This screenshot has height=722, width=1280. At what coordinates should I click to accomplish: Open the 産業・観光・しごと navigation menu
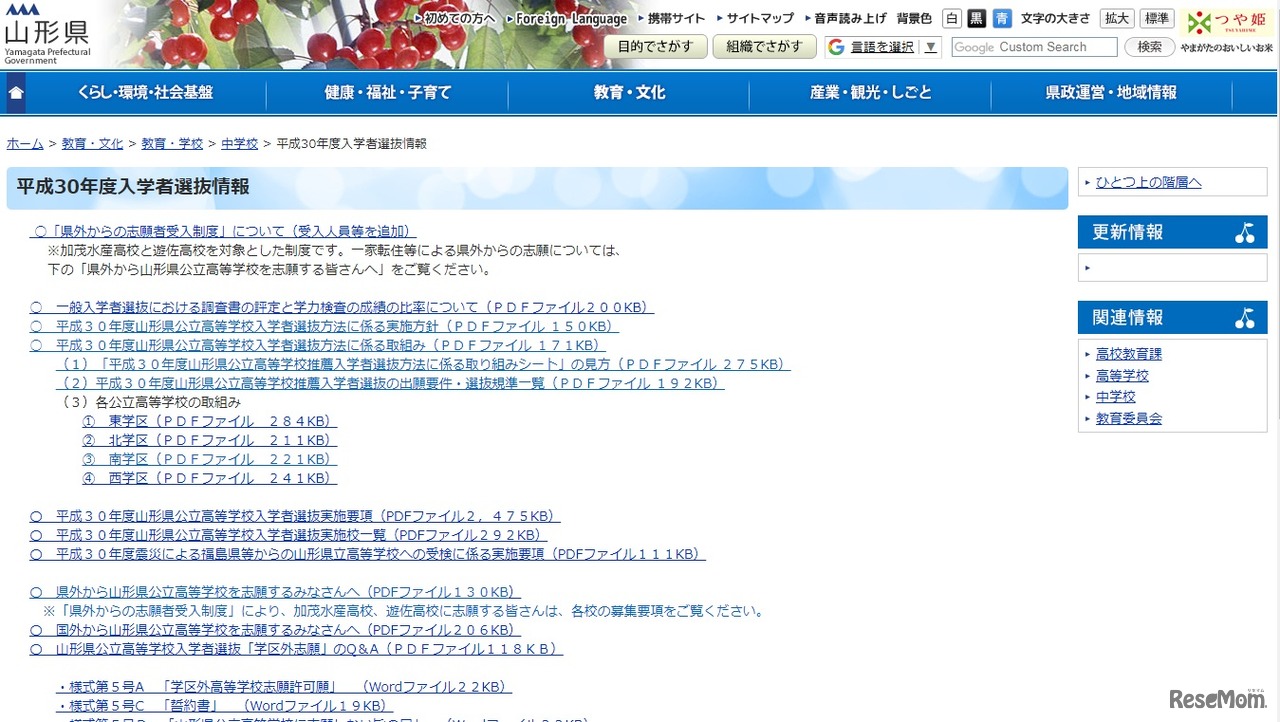869,91
